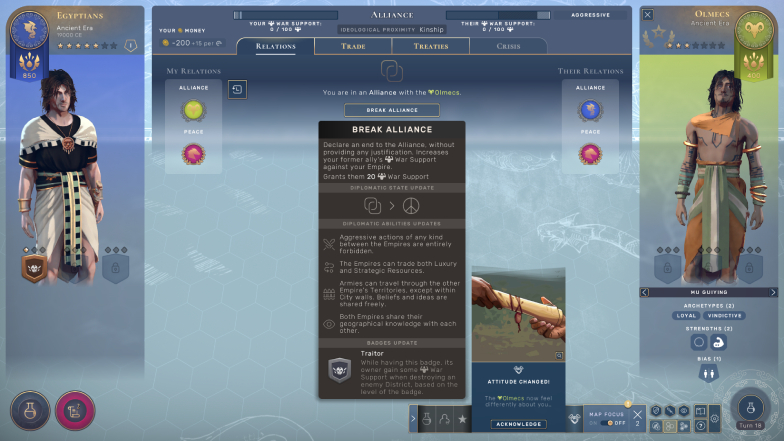
Task: Click the two-people Bias icon
Action: tap(708, 374)
